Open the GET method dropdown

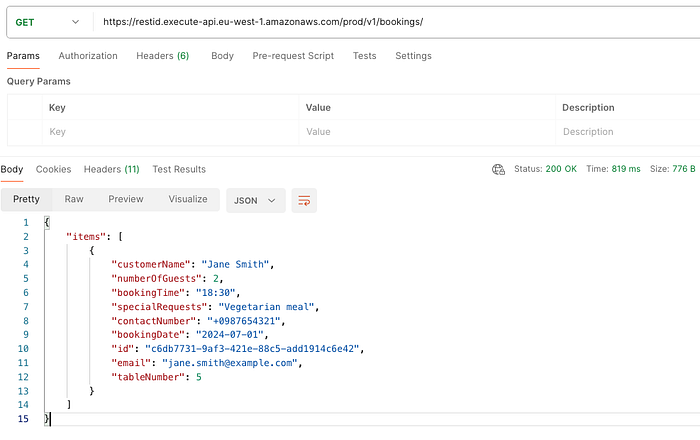point(47,22)
